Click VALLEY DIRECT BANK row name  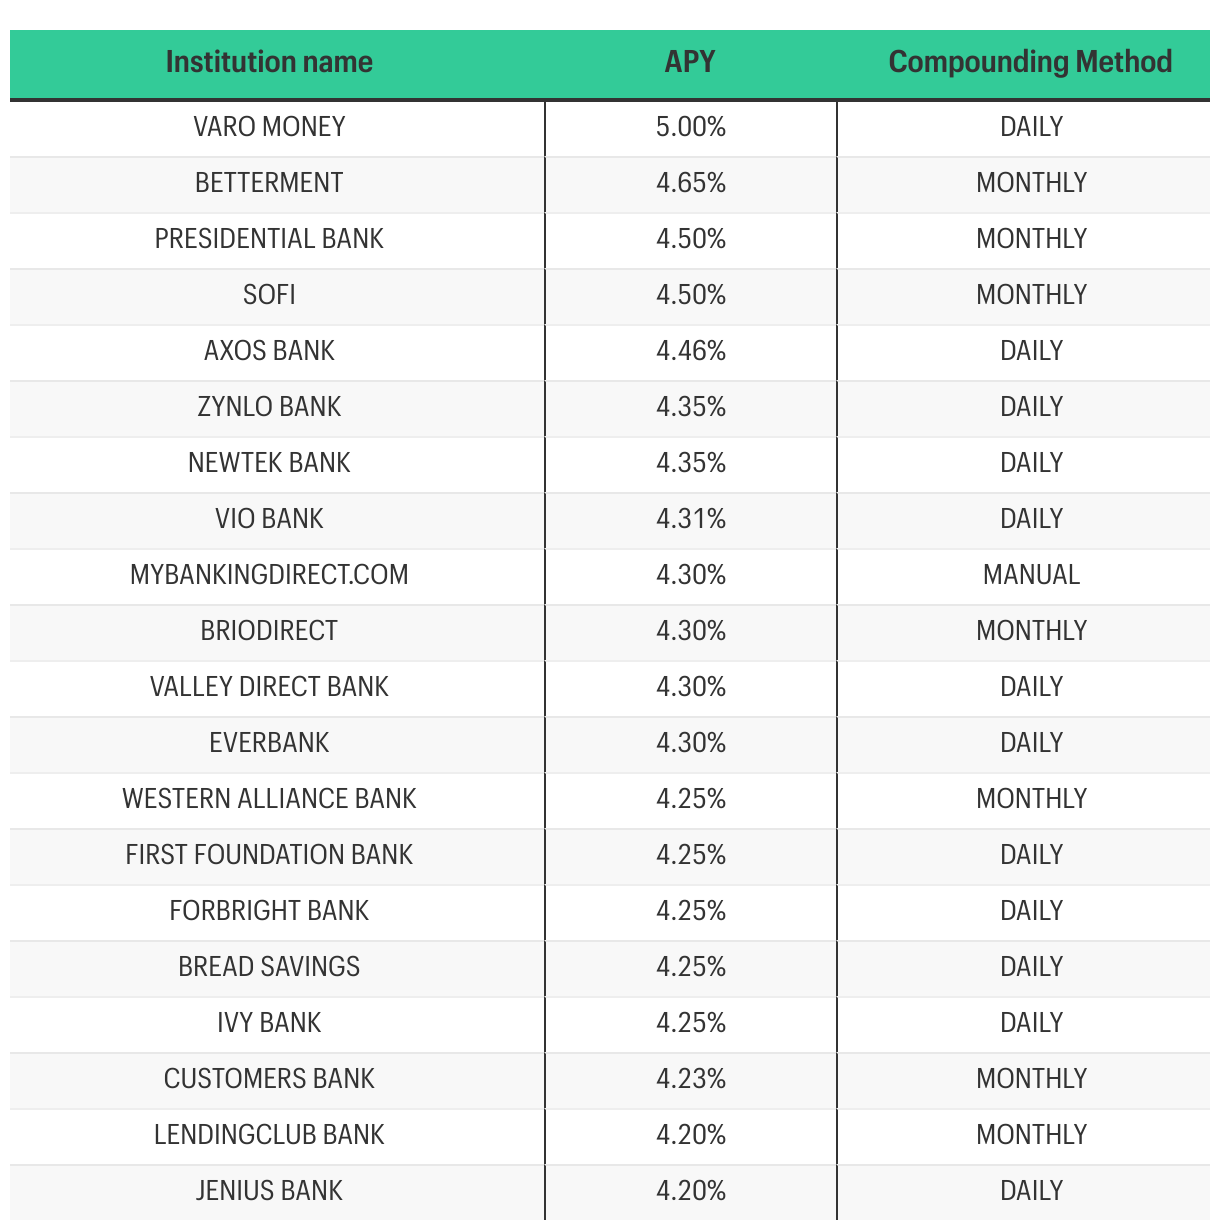269,687
